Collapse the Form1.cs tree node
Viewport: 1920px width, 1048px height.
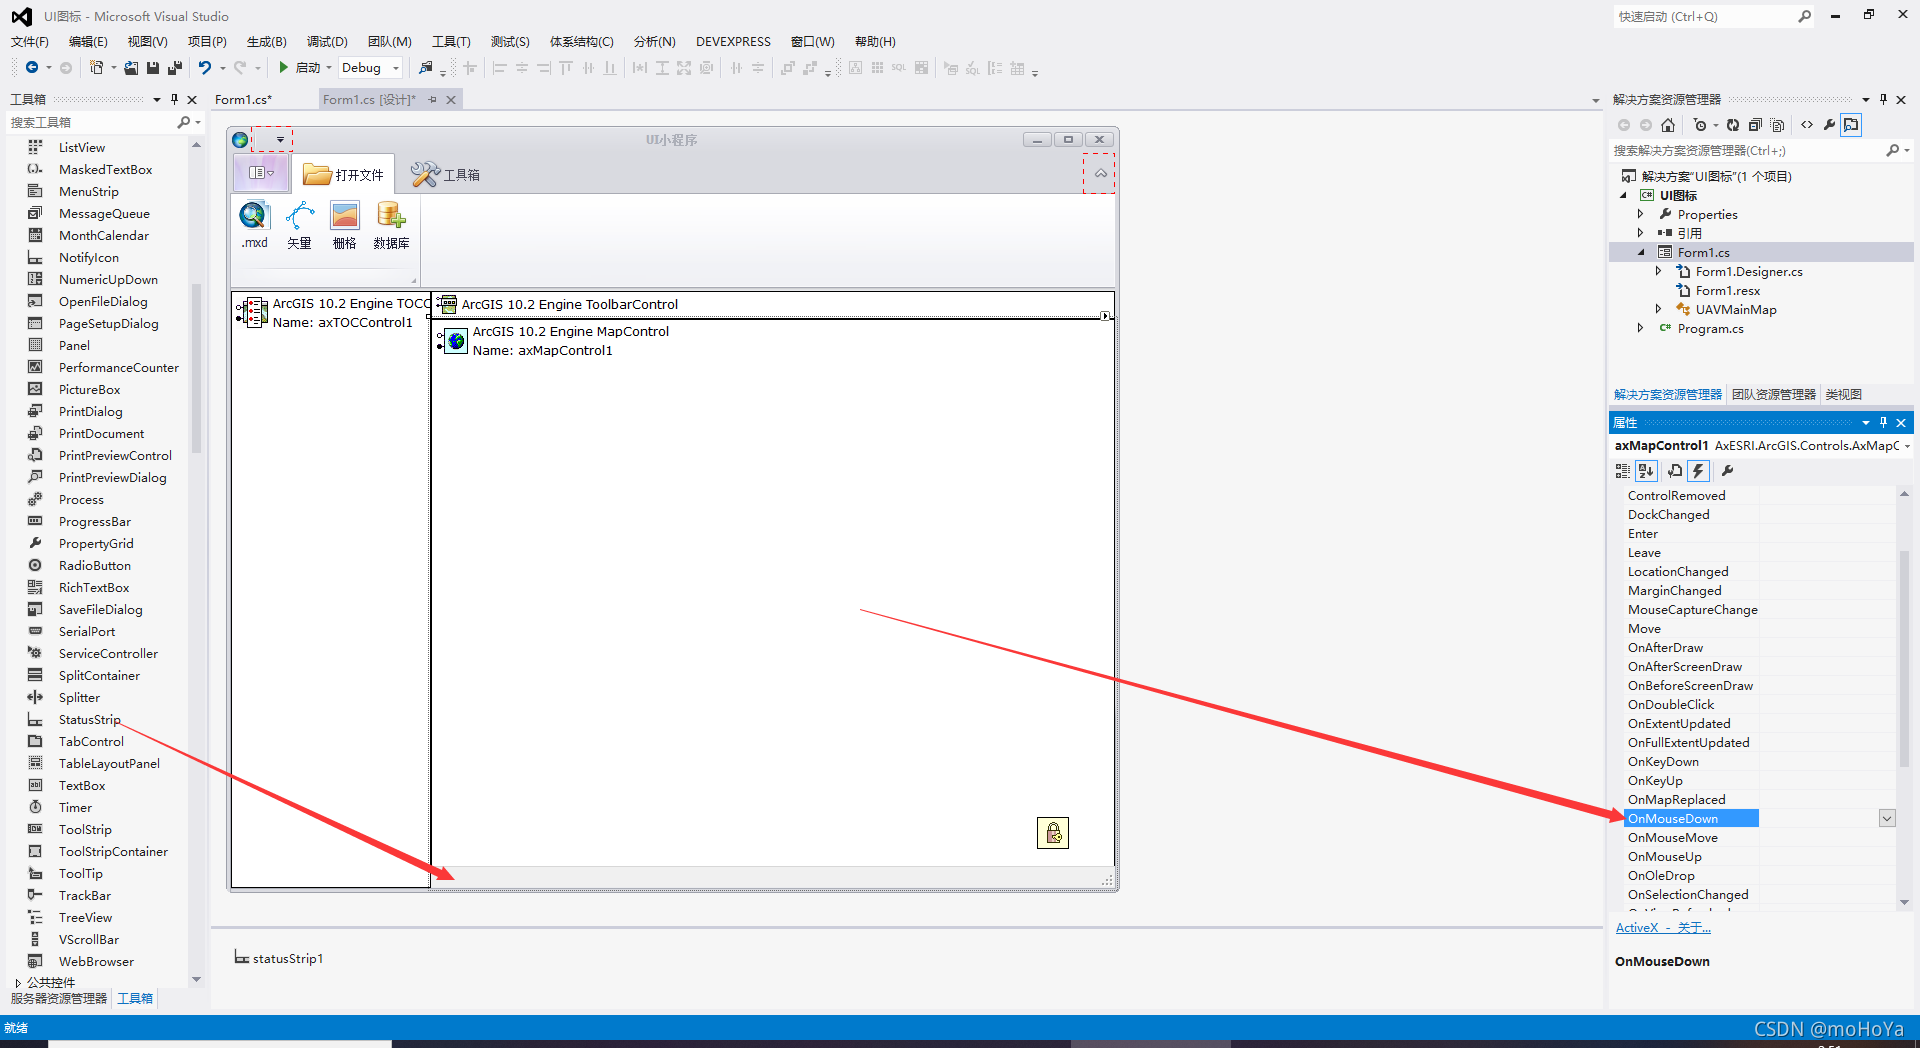point(1640,252)
